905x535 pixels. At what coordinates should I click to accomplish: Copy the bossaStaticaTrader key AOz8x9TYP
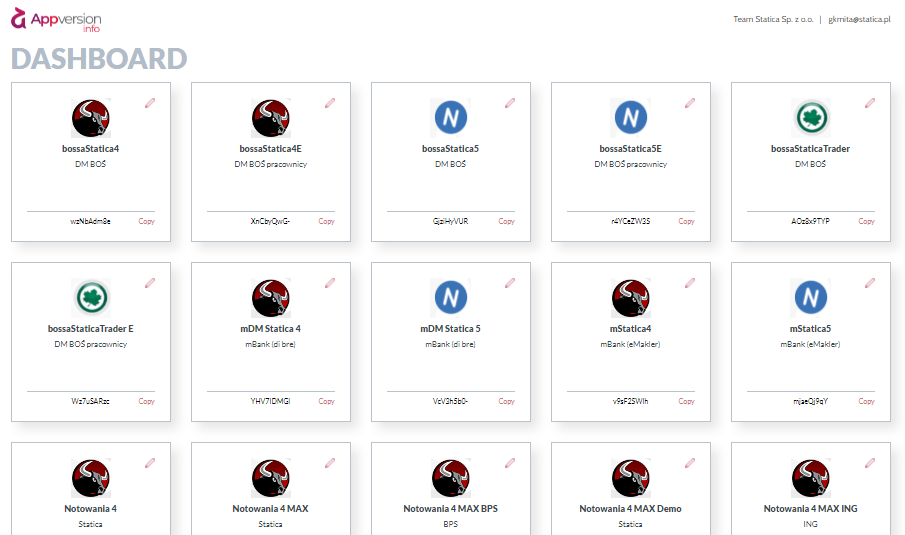867,221
